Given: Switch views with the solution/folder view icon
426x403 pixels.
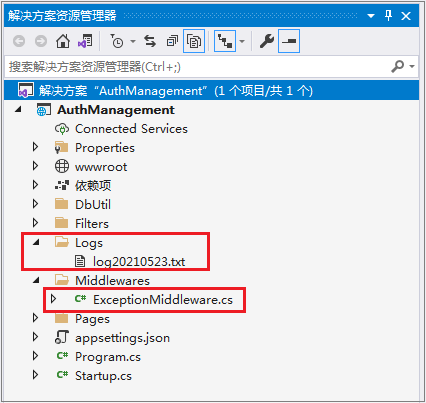Looking at the screenshot, I should 85,41.
